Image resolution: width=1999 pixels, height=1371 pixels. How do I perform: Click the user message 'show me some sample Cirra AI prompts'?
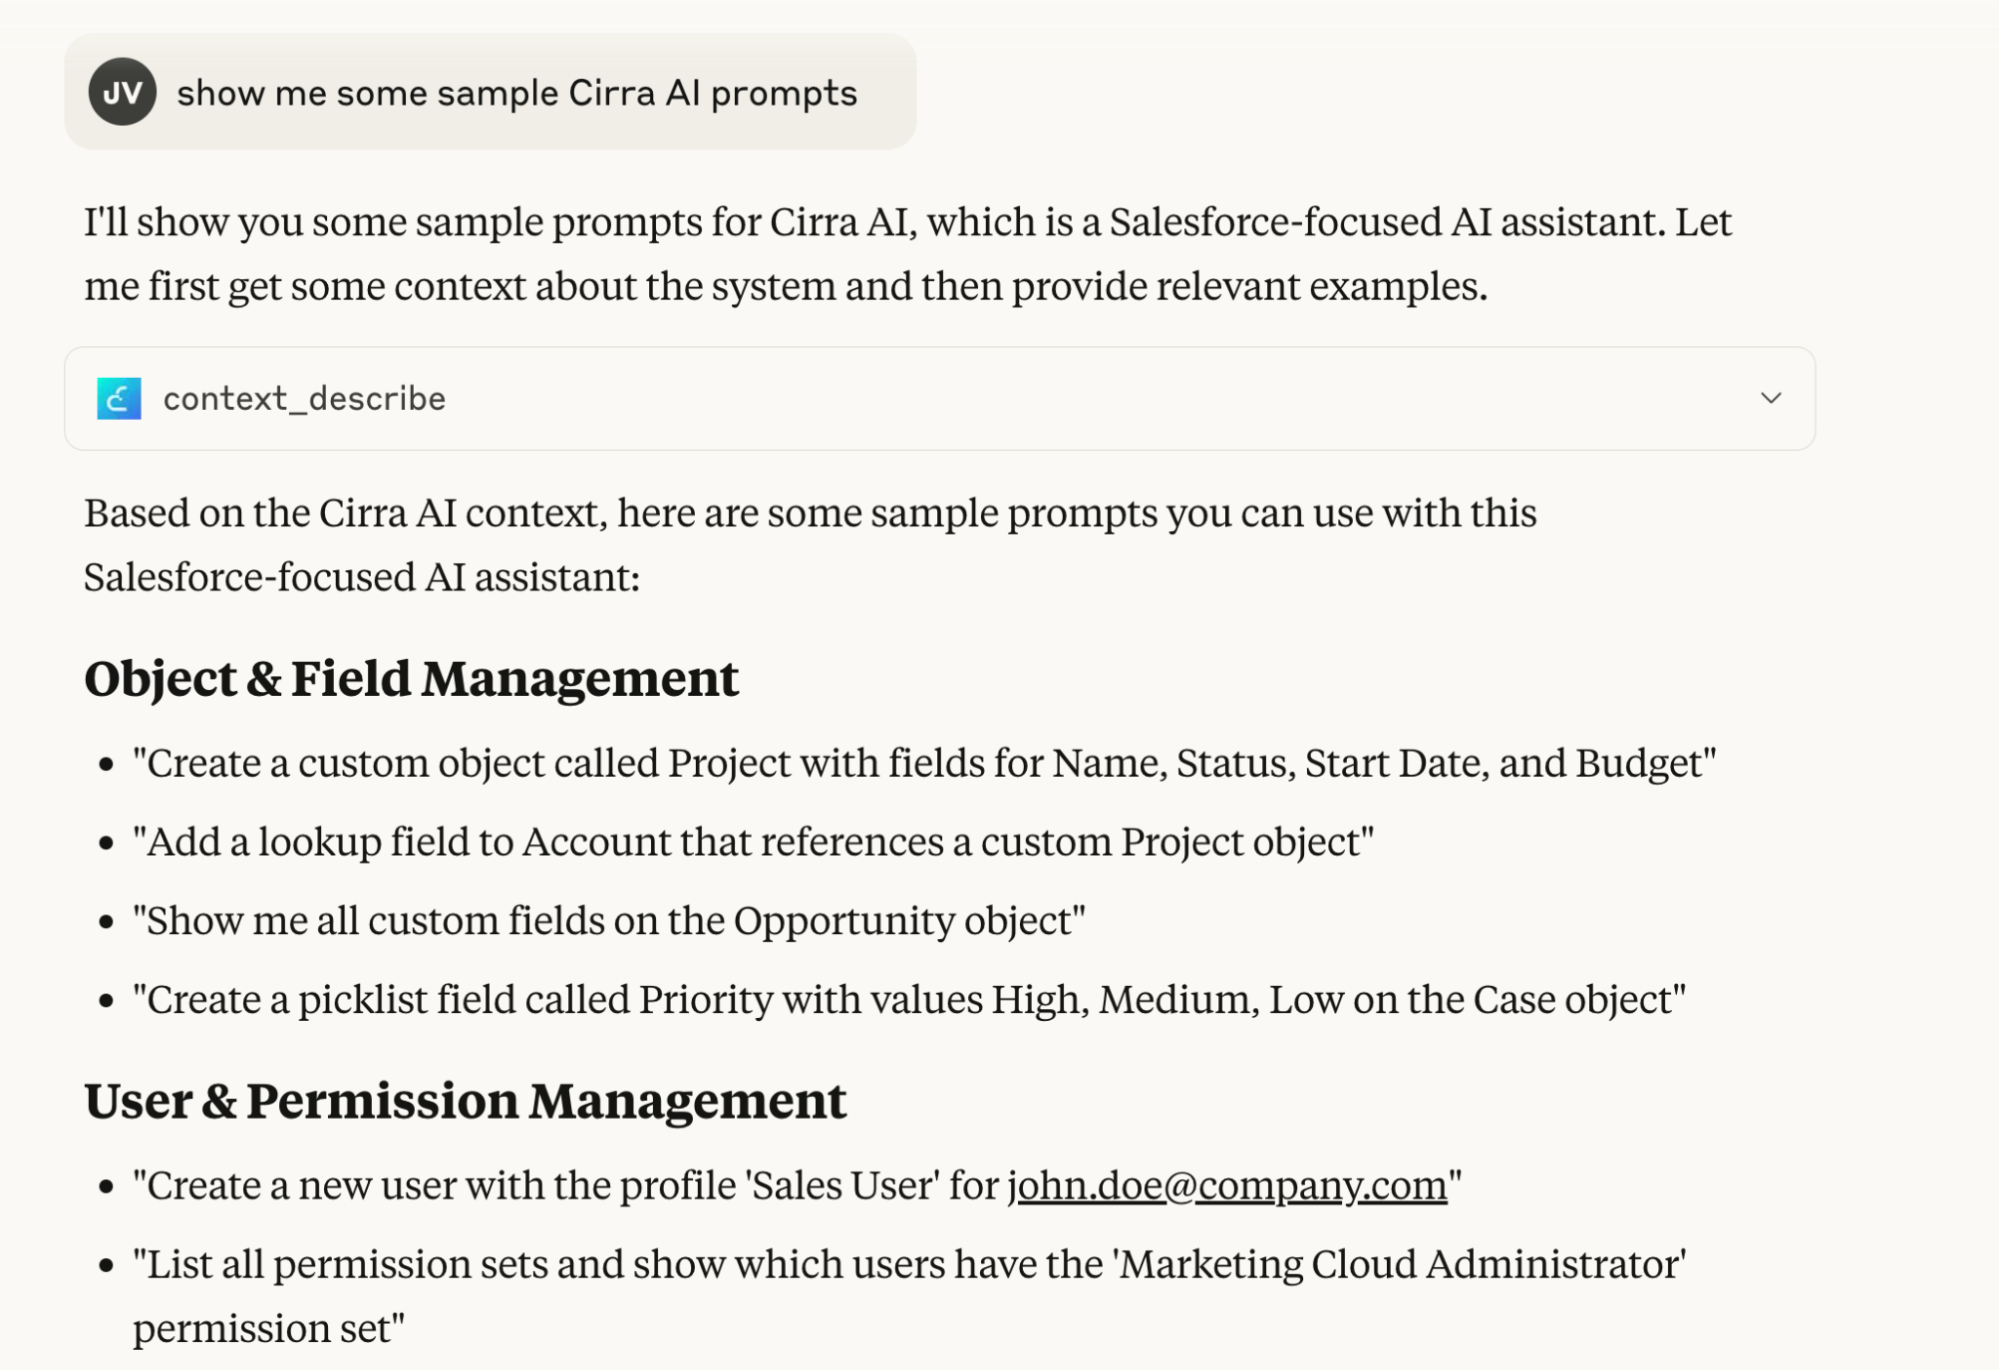click(517, 93)
